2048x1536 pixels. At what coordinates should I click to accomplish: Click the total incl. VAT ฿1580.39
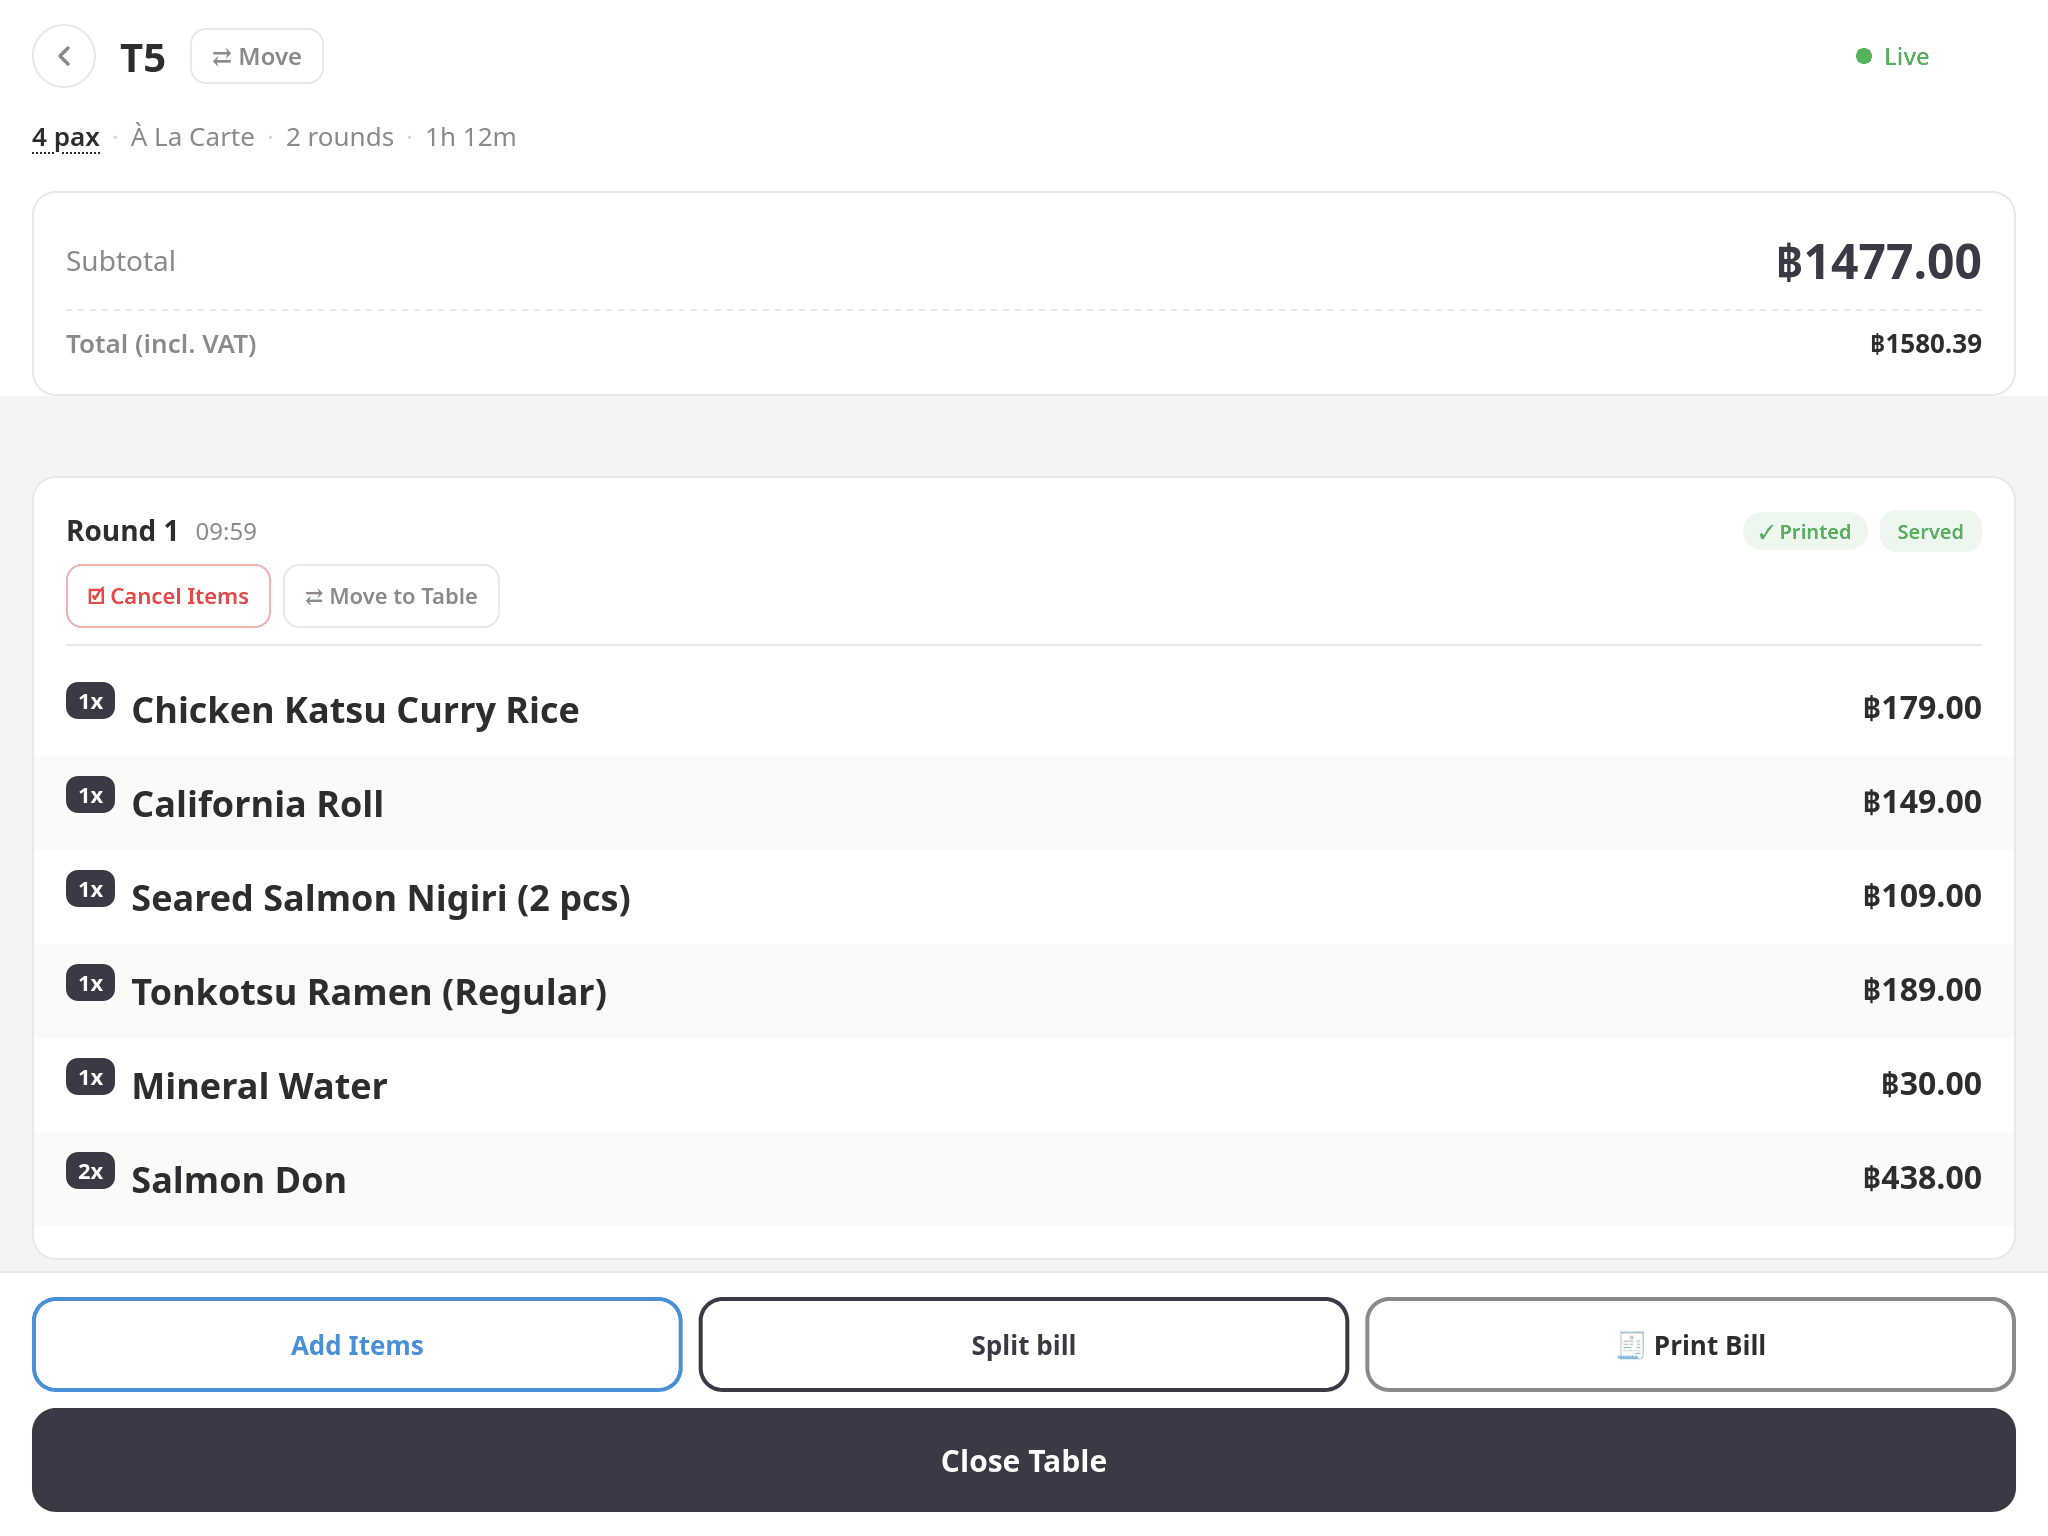click(x=1926, y=344)
